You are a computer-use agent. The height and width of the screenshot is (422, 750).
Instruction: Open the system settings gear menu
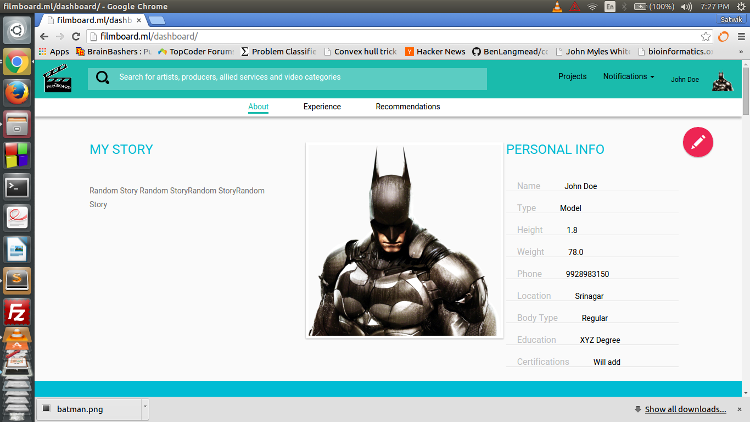click(x=741, y=6)
